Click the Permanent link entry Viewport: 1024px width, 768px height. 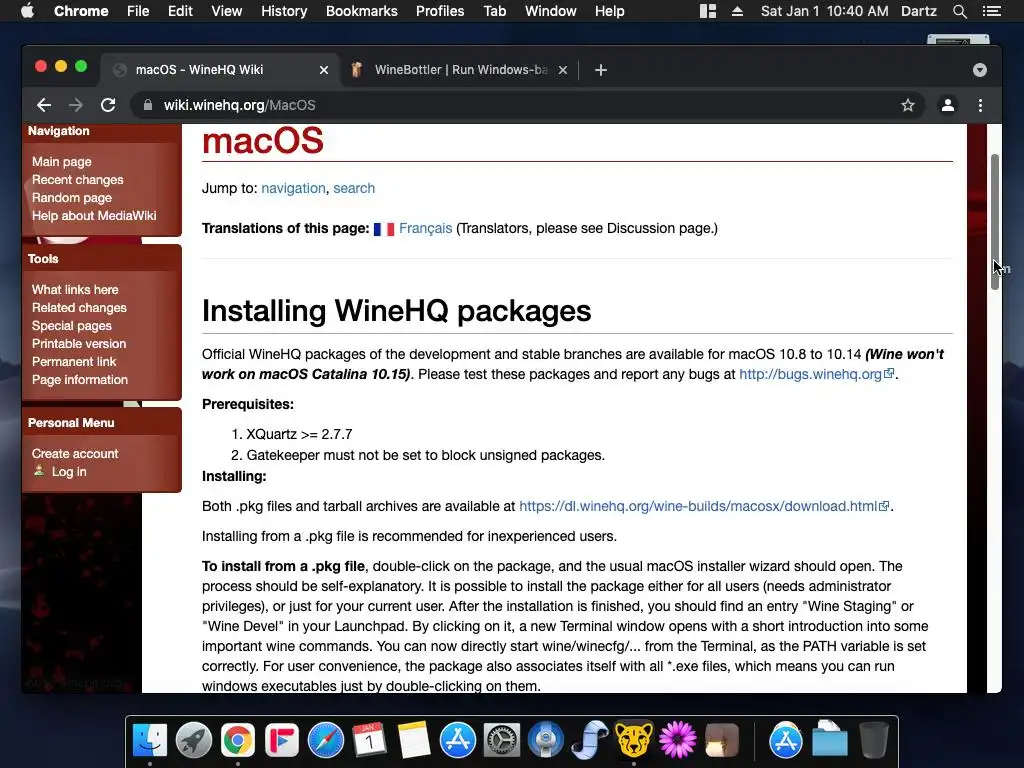[74, 361]
